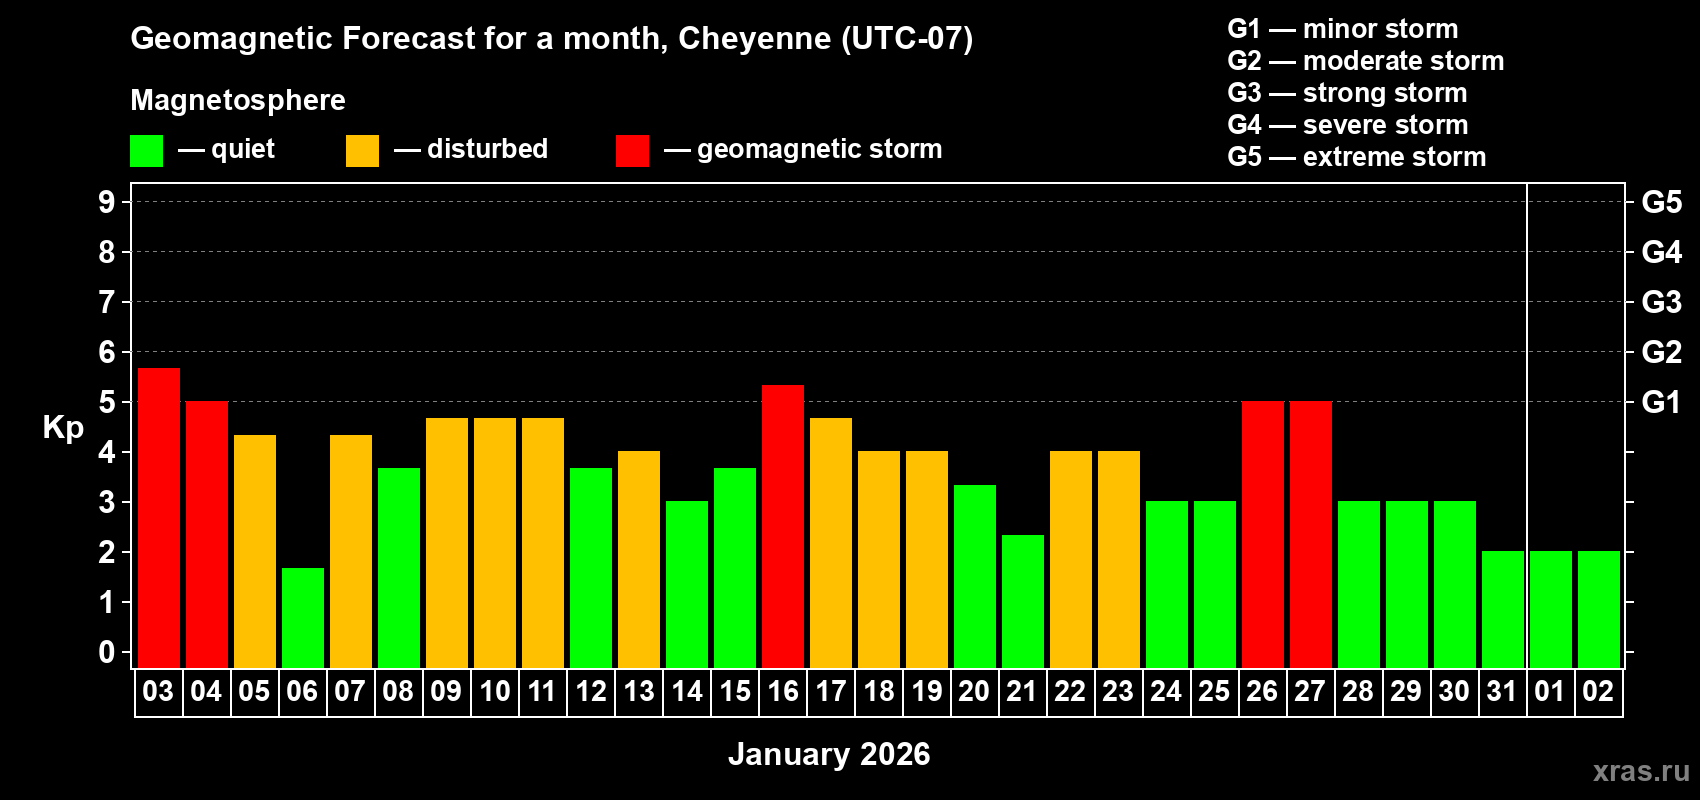Click the date label 16 on the axis
1700x800 pixels.
(783, 691)
